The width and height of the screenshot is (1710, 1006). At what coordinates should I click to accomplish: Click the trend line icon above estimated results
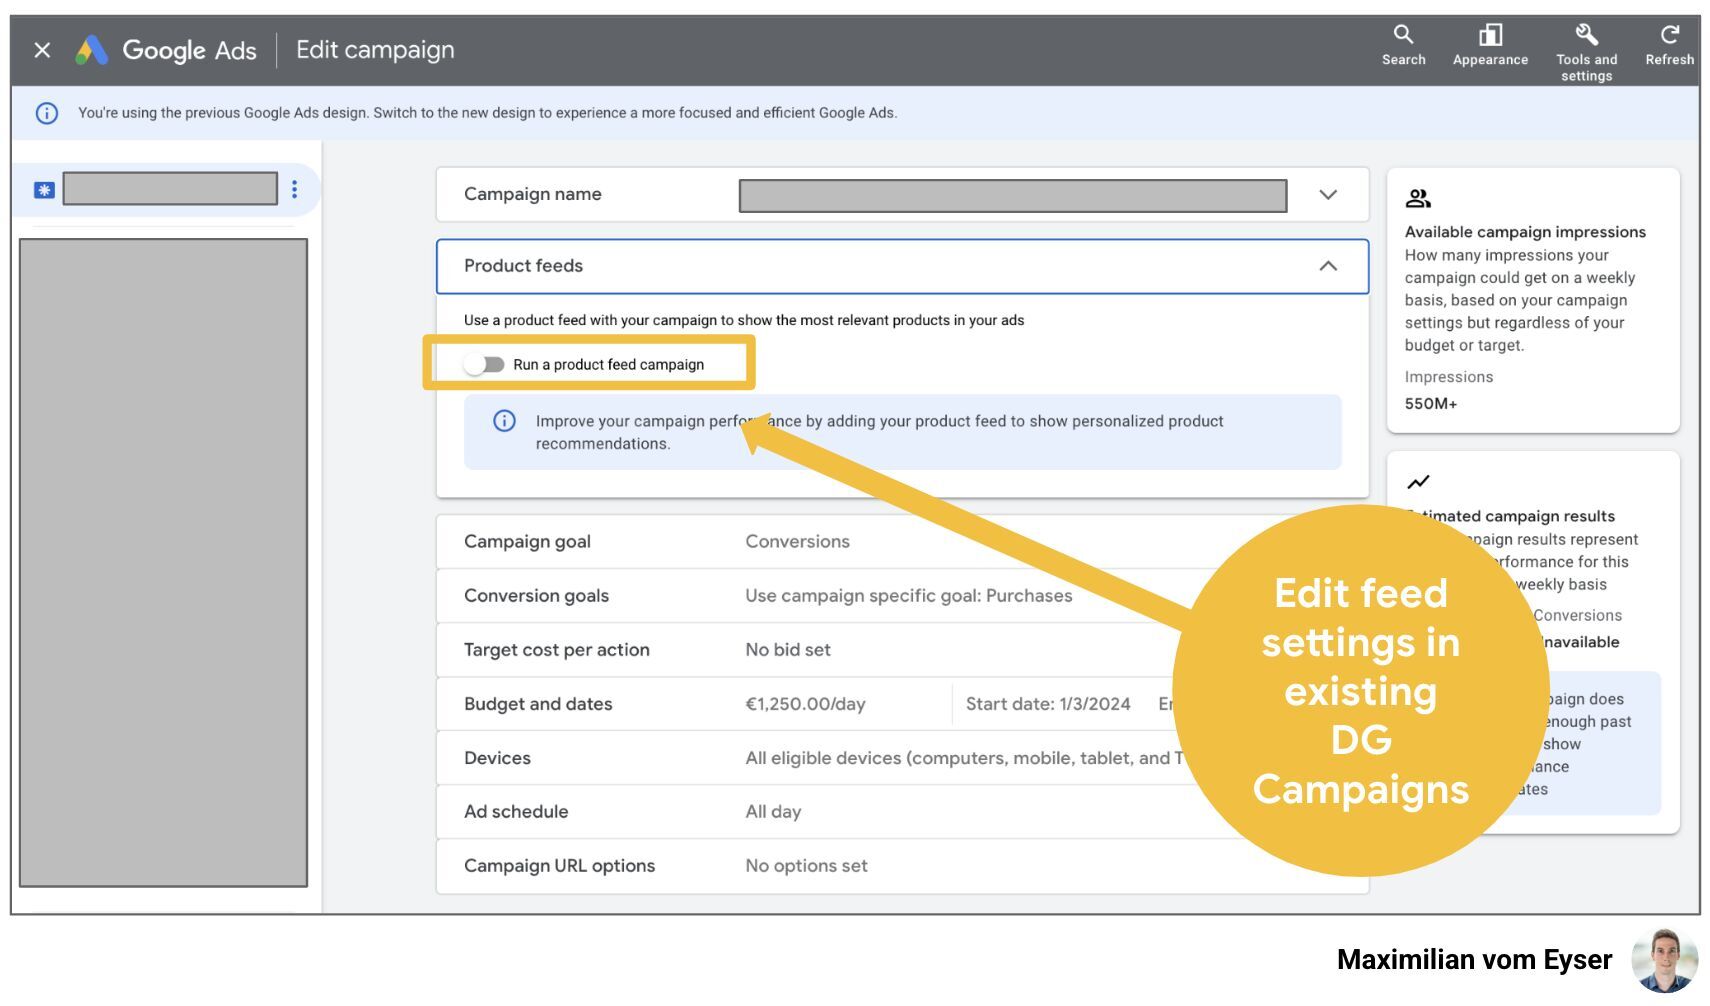tap(1418, 482)
